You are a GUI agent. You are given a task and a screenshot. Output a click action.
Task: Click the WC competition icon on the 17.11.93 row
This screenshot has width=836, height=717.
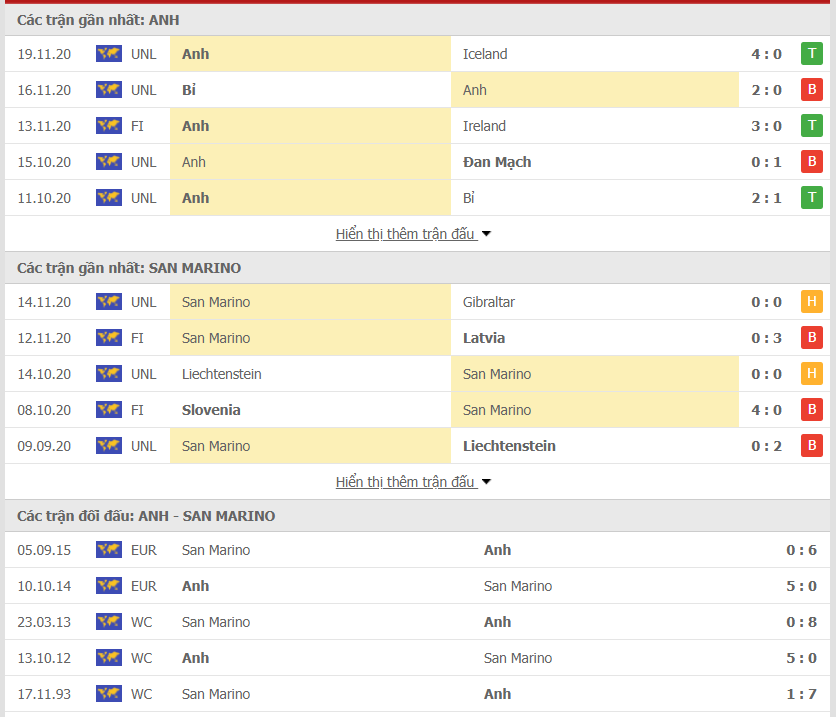(108, 694)
